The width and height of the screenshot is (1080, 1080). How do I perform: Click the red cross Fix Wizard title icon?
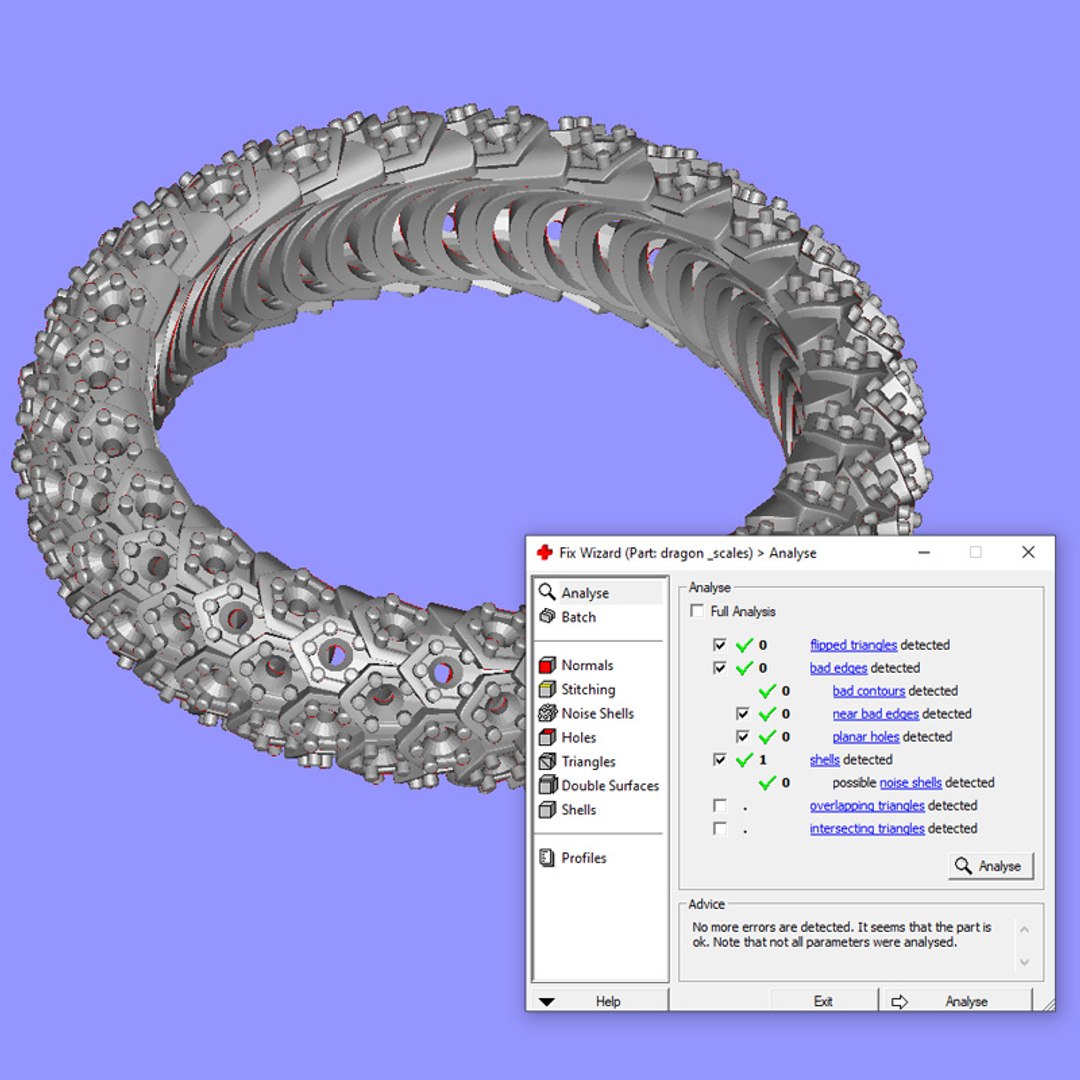(x=544, y=552)
